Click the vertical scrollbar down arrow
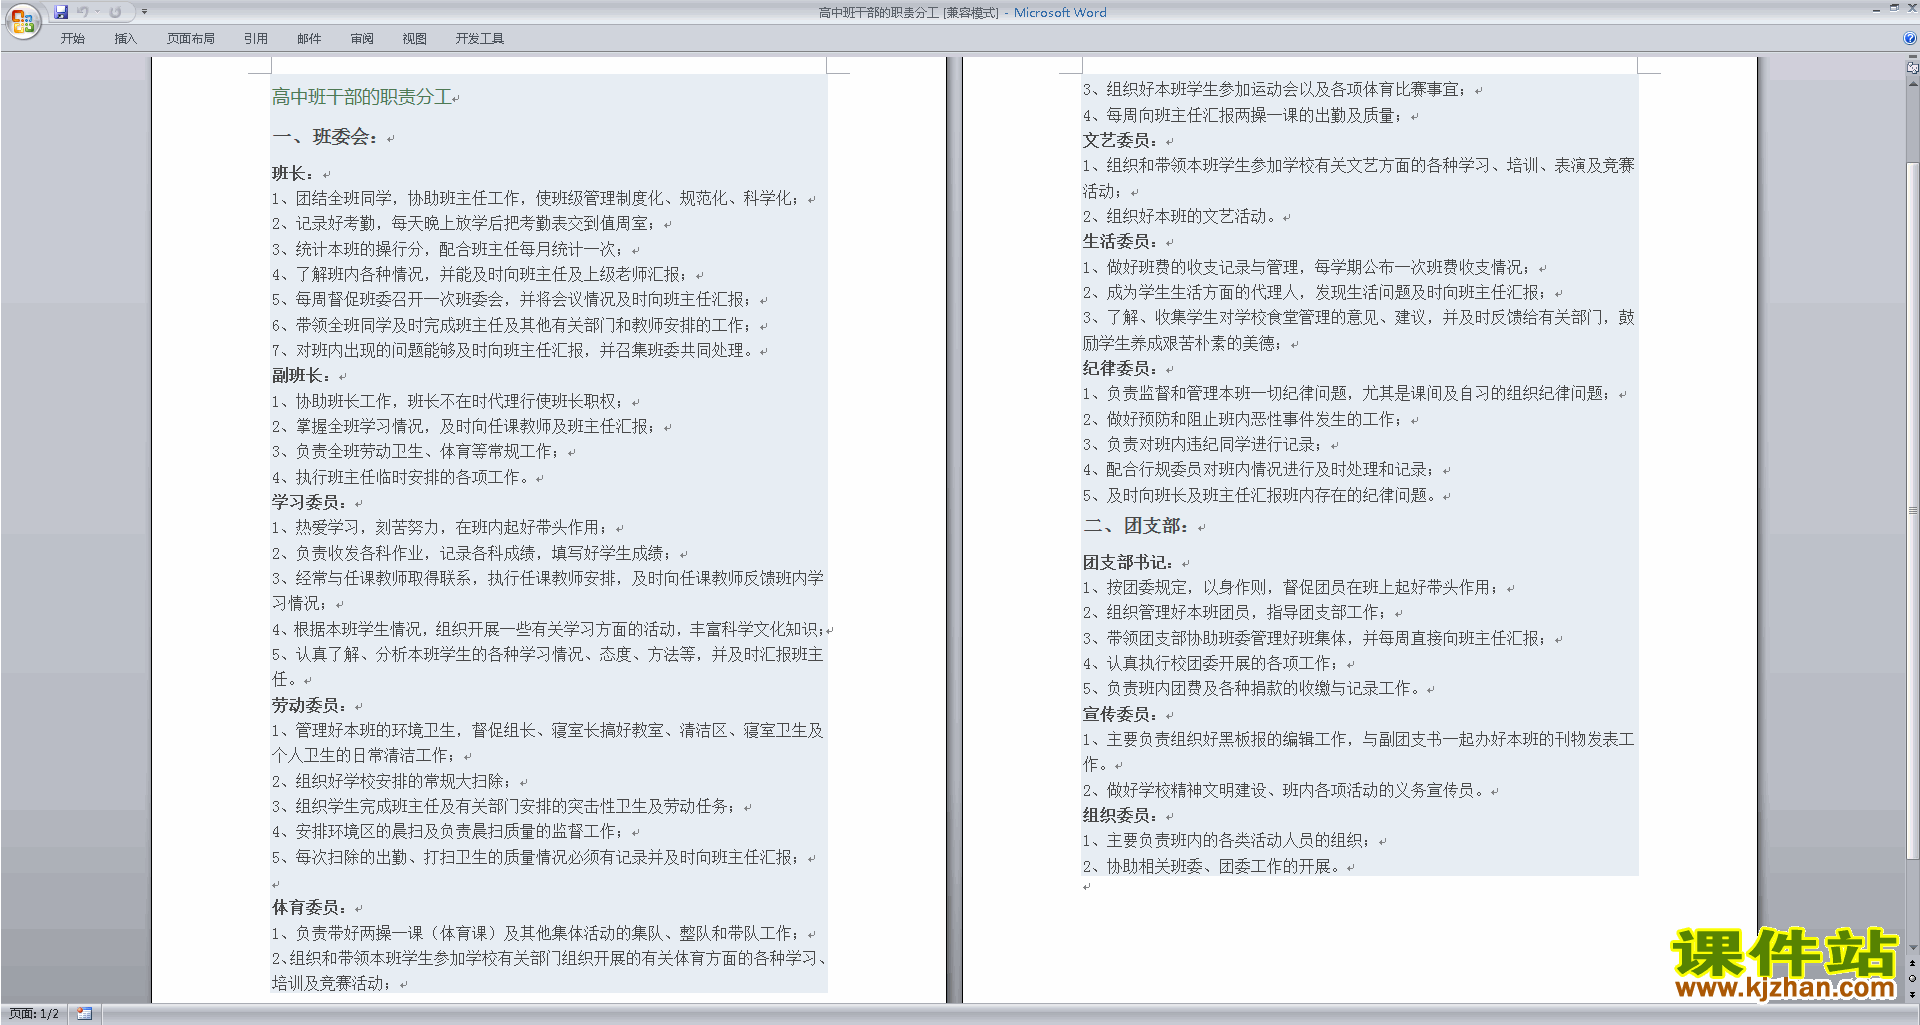This screenshot has height=1025, width=1920. 1913,948
